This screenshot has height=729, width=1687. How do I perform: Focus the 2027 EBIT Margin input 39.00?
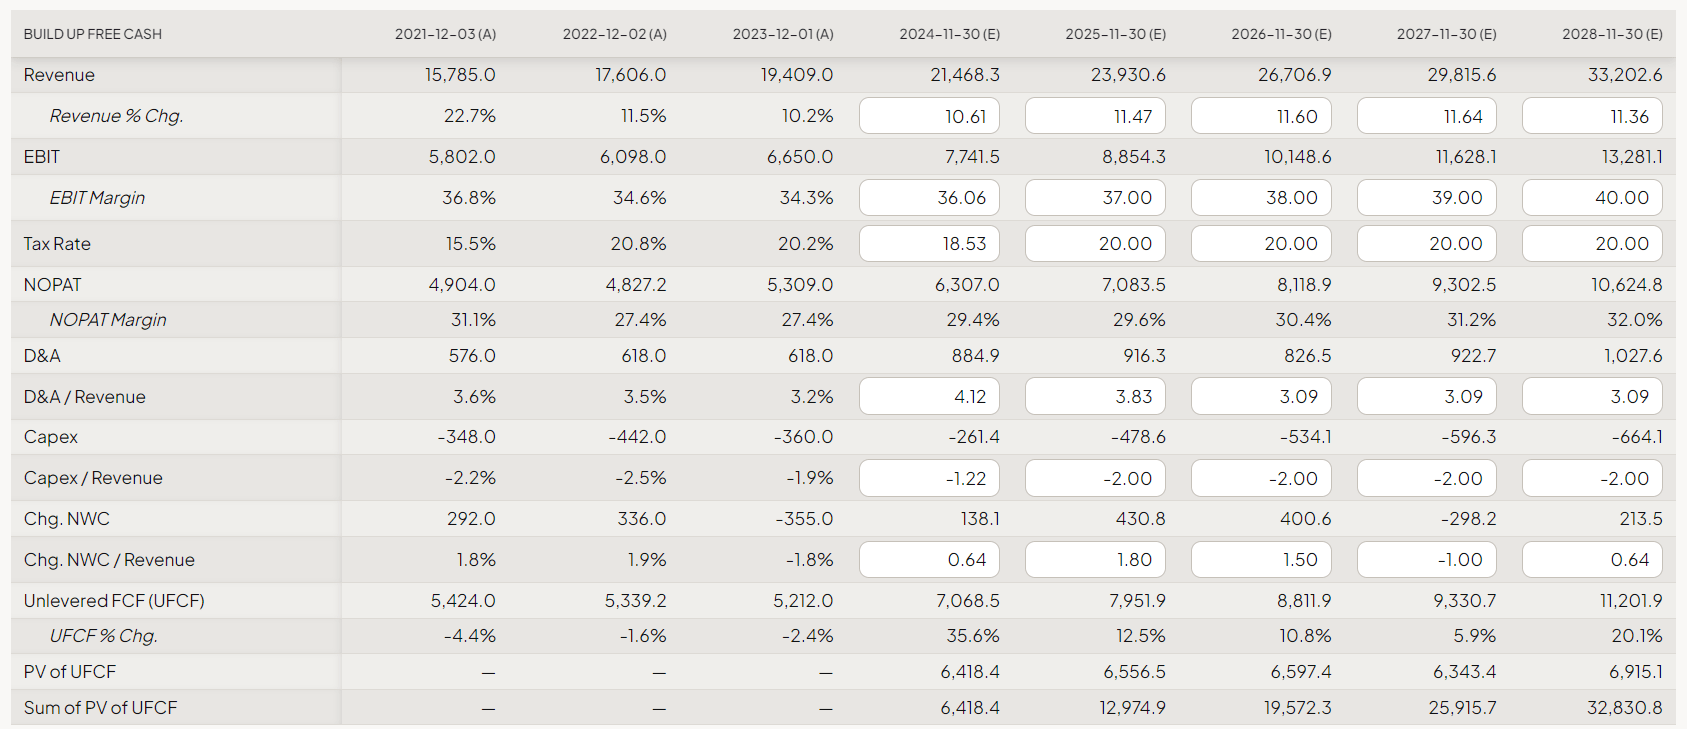point(1427,198)
